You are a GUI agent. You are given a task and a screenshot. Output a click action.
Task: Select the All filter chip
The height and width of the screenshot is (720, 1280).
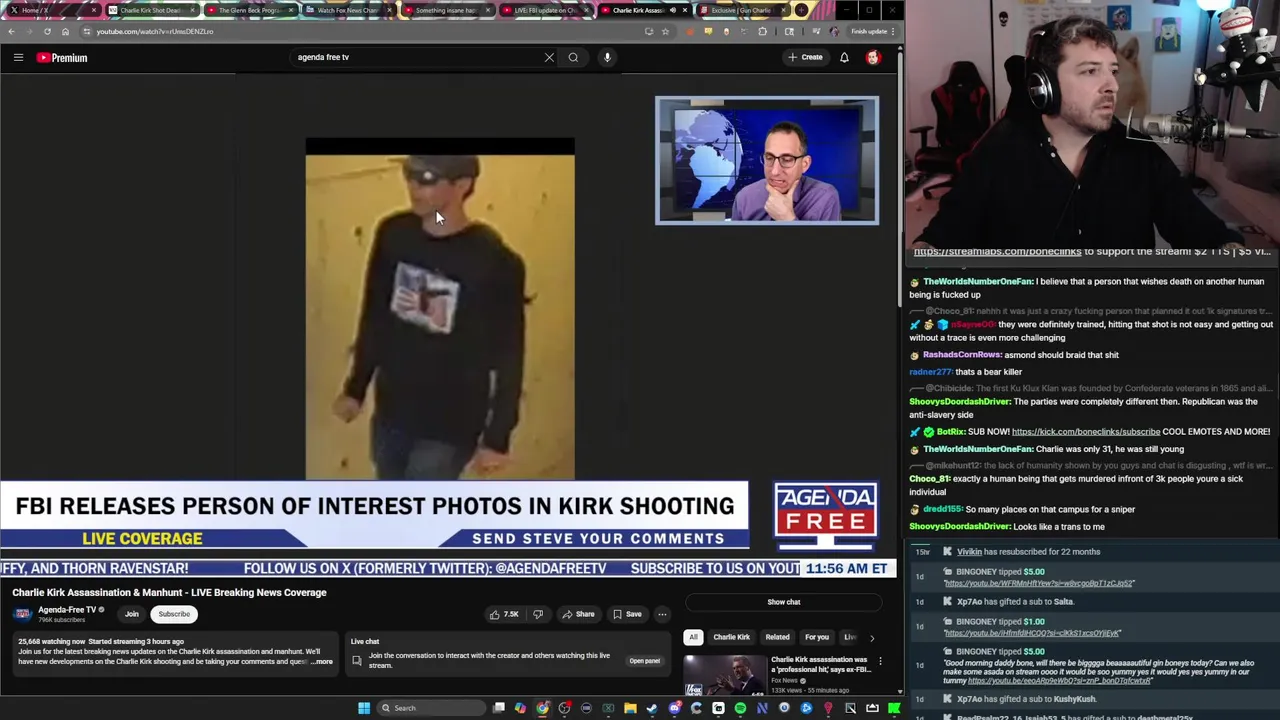(x=692, y=637)
